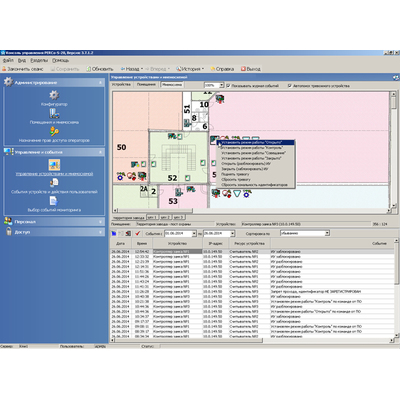Click the controller device icon above room 10
This screenshot has height=400, width=400.
pyautogui.click(x=220, y=99)
